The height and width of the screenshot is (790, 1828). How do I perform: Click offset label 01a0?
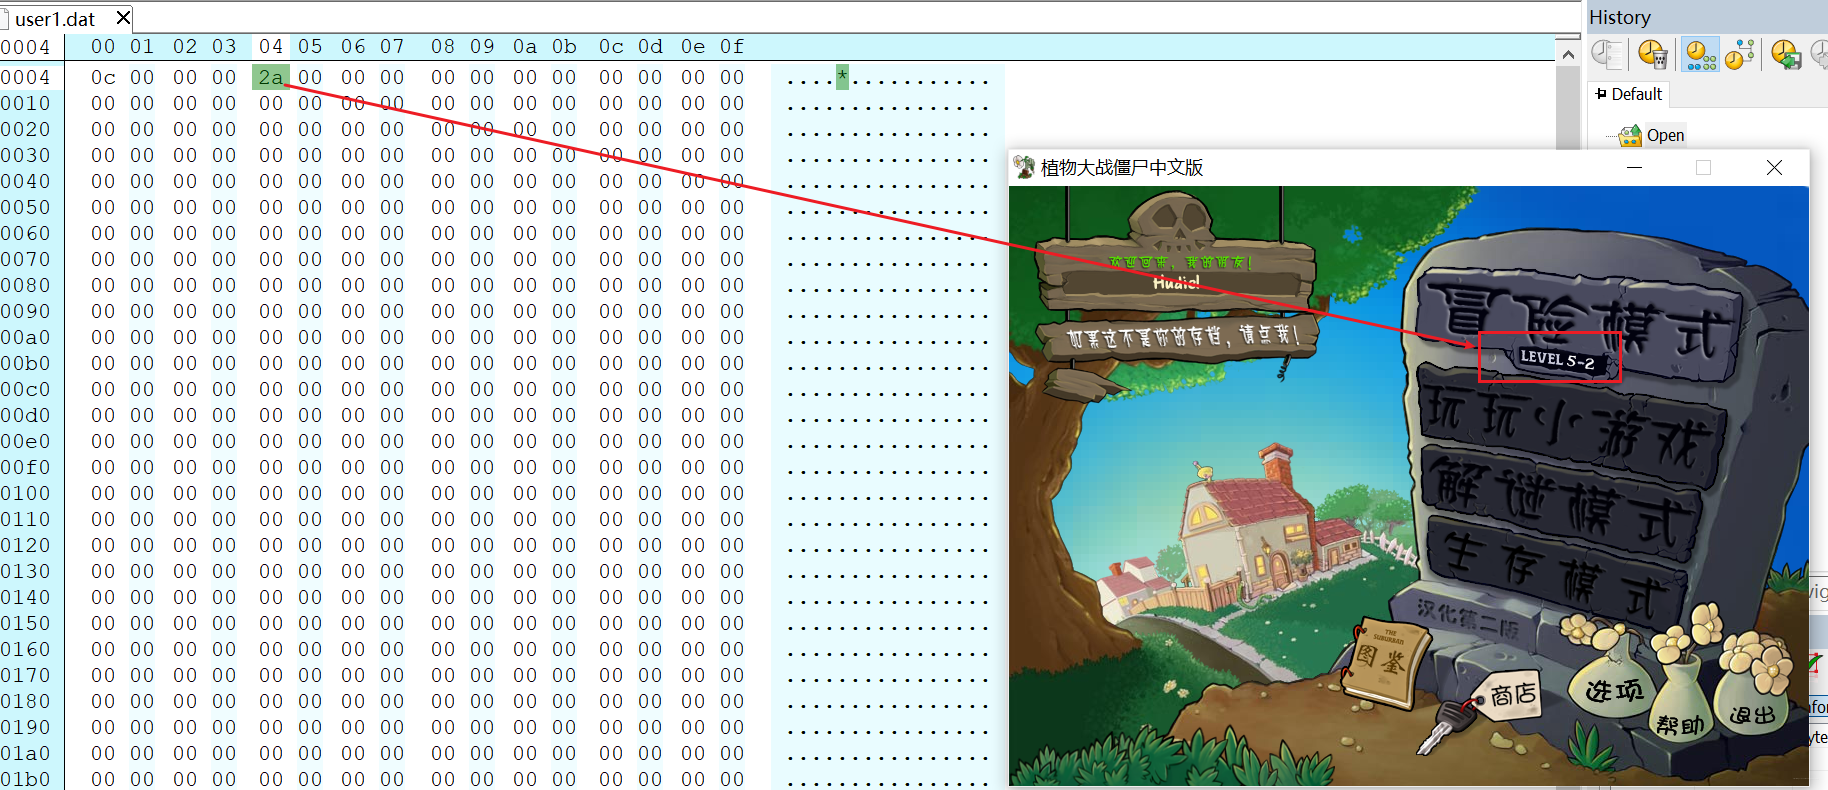(x=25, y=753)
